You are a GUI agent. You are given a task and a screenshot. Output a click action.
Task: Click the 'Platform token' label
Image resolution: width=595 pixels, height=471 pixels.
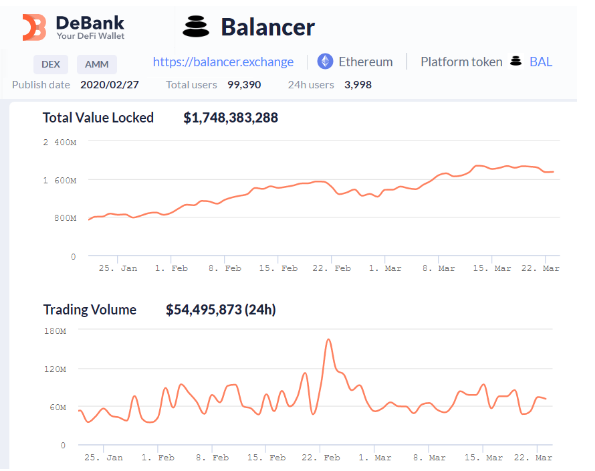coord(461,61)
